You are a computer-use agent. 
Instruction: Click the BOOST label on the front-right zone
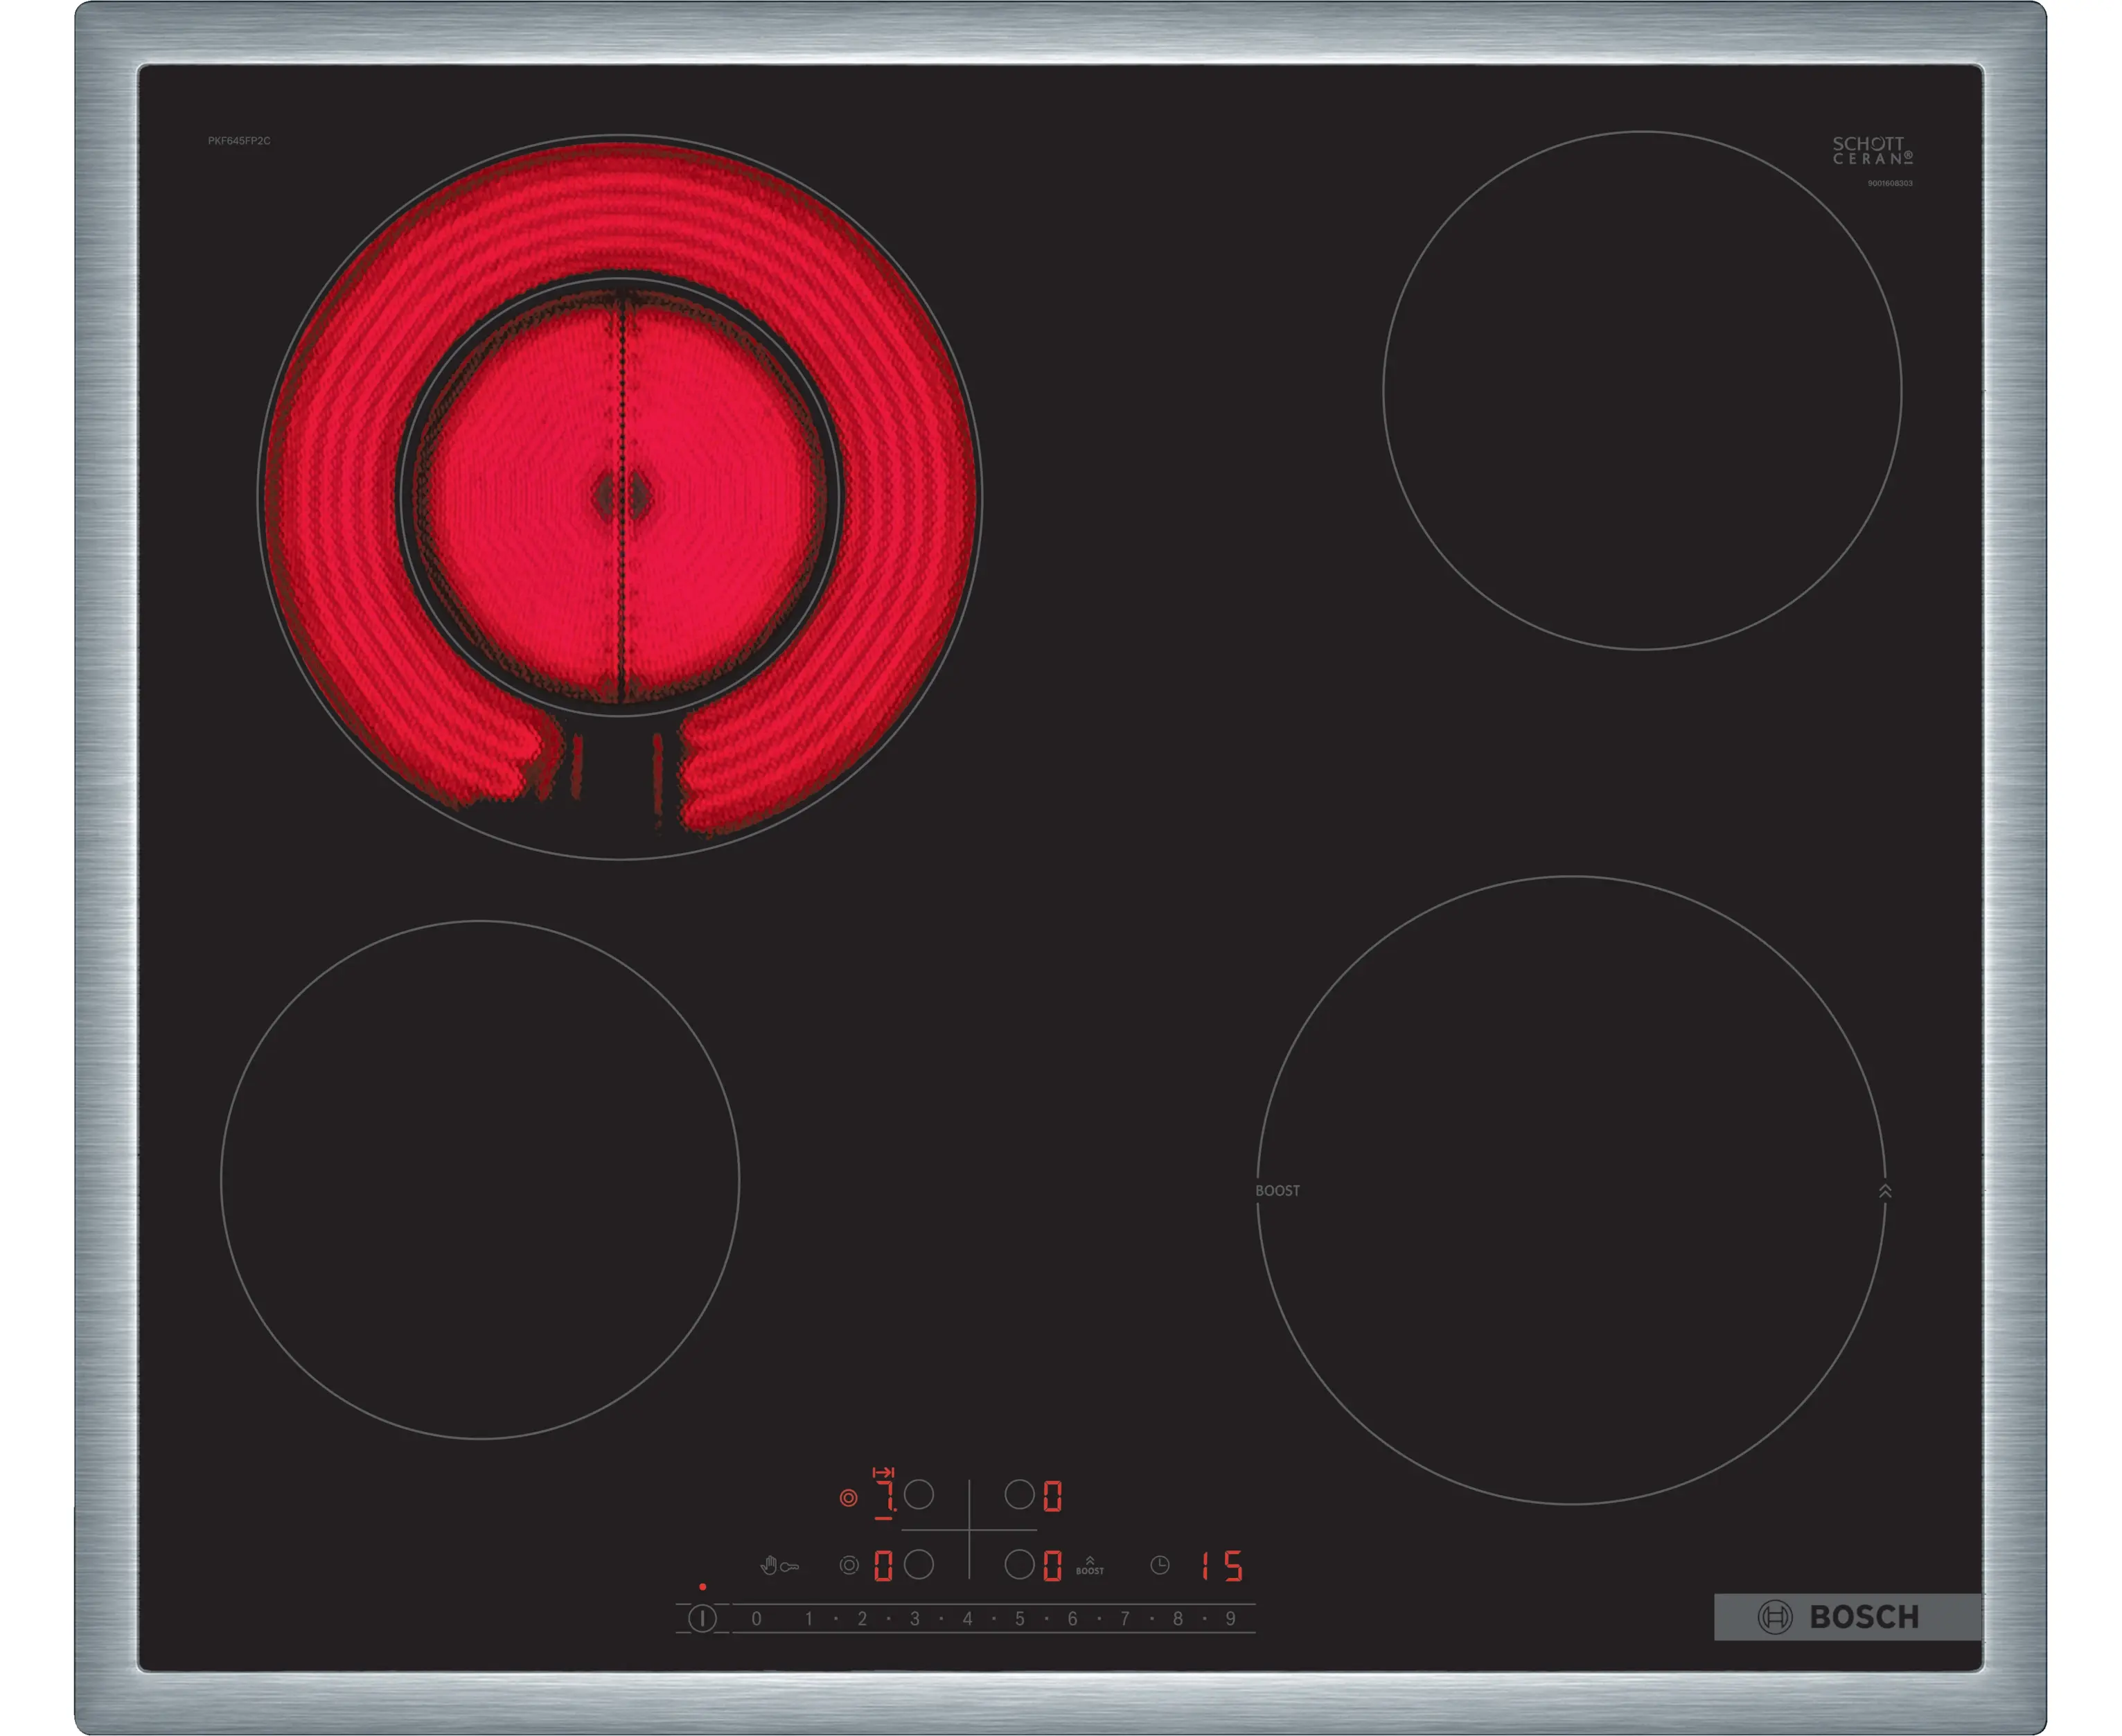[1278, 1191]
